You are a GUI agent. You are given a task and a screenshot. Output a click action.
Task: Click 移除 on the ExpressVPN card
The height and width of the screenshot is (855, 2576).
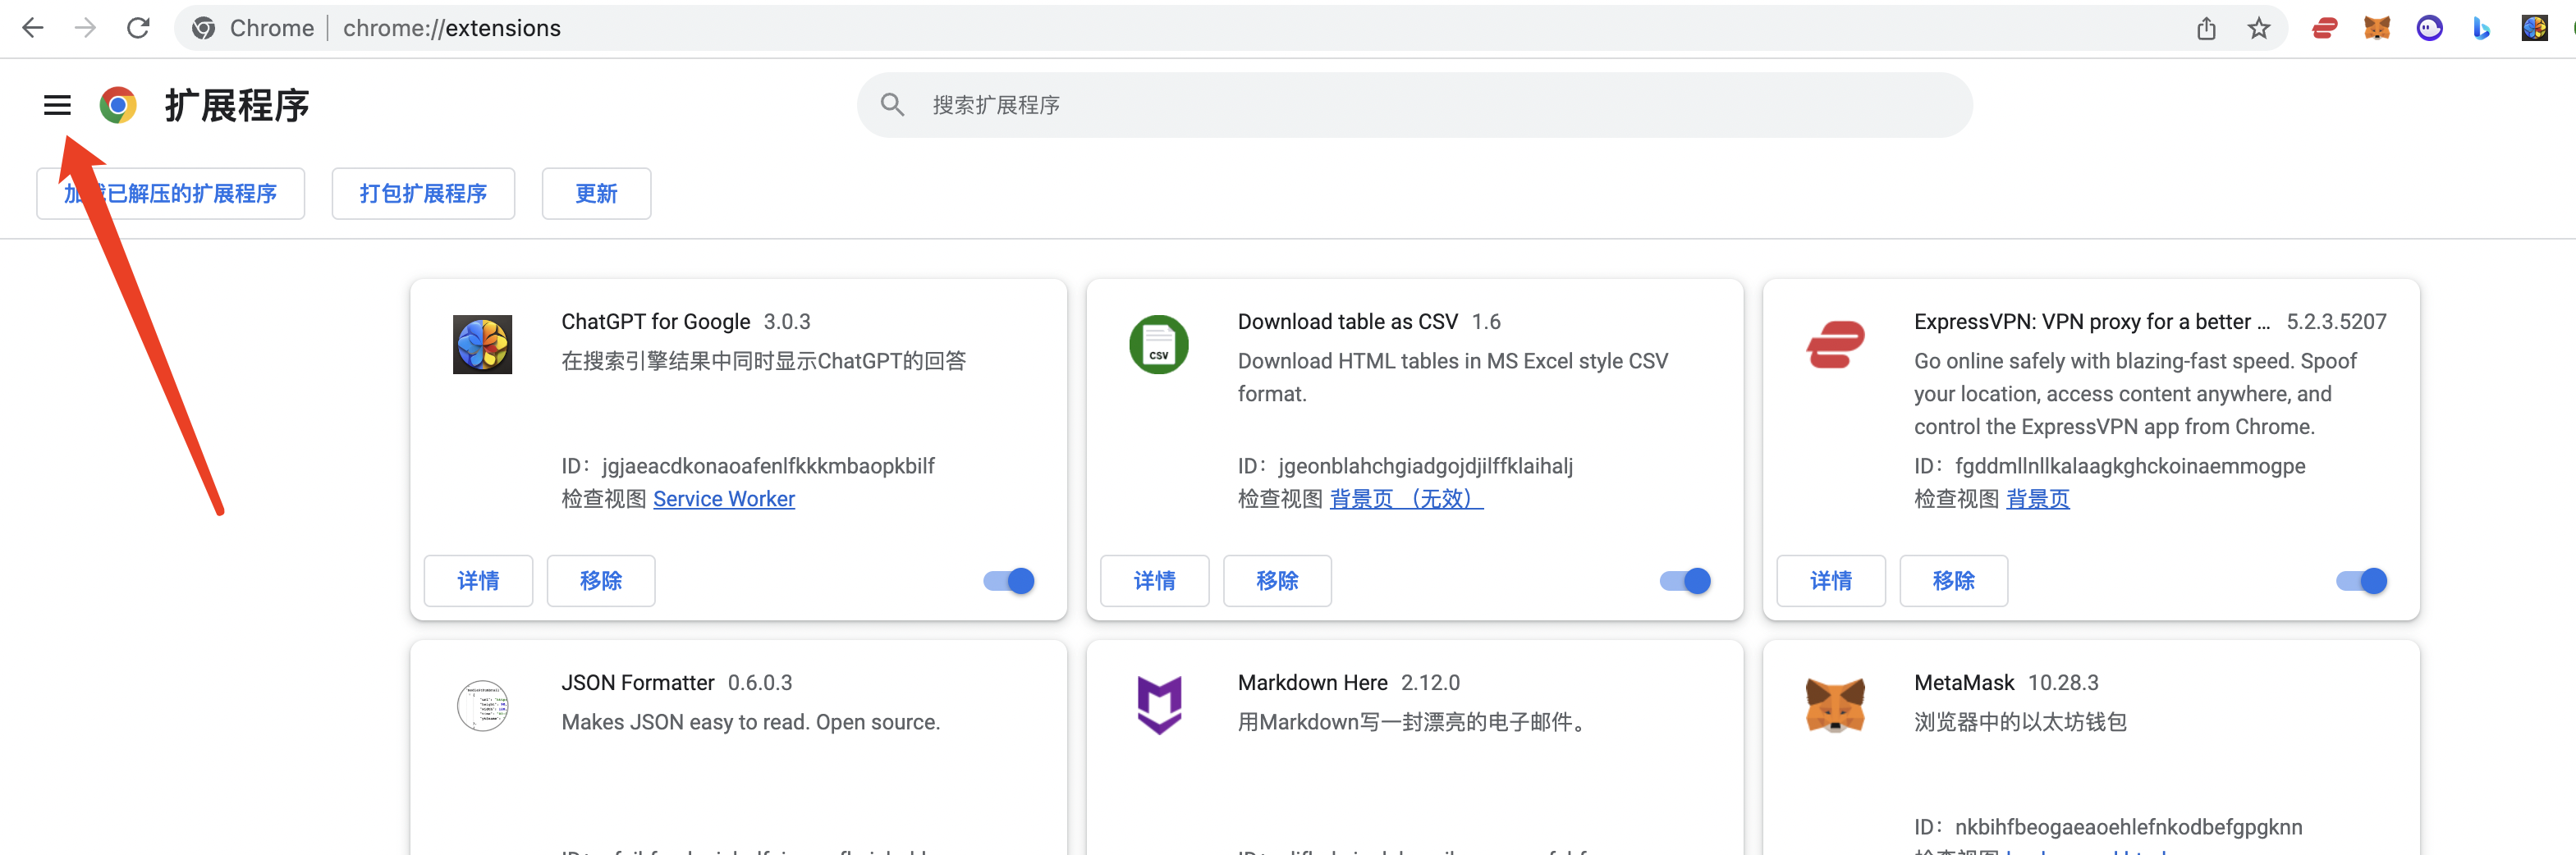click(x=1953, y=581)
